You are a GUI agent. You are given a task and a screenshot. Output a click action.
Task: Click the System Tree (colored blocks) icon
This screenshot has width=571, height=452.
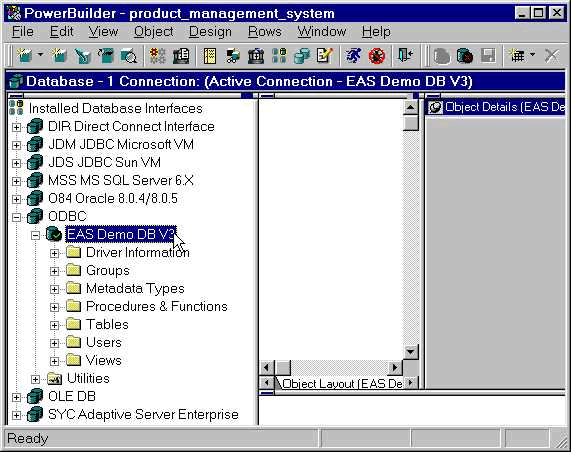tap(279, 56)
